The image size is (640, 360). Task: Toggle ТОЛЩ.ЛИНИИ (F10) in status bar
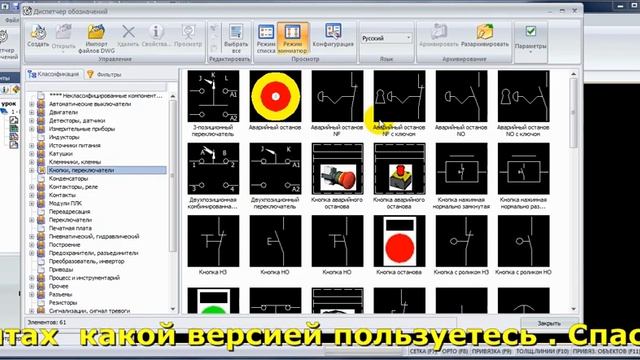(x=542, y=351)
